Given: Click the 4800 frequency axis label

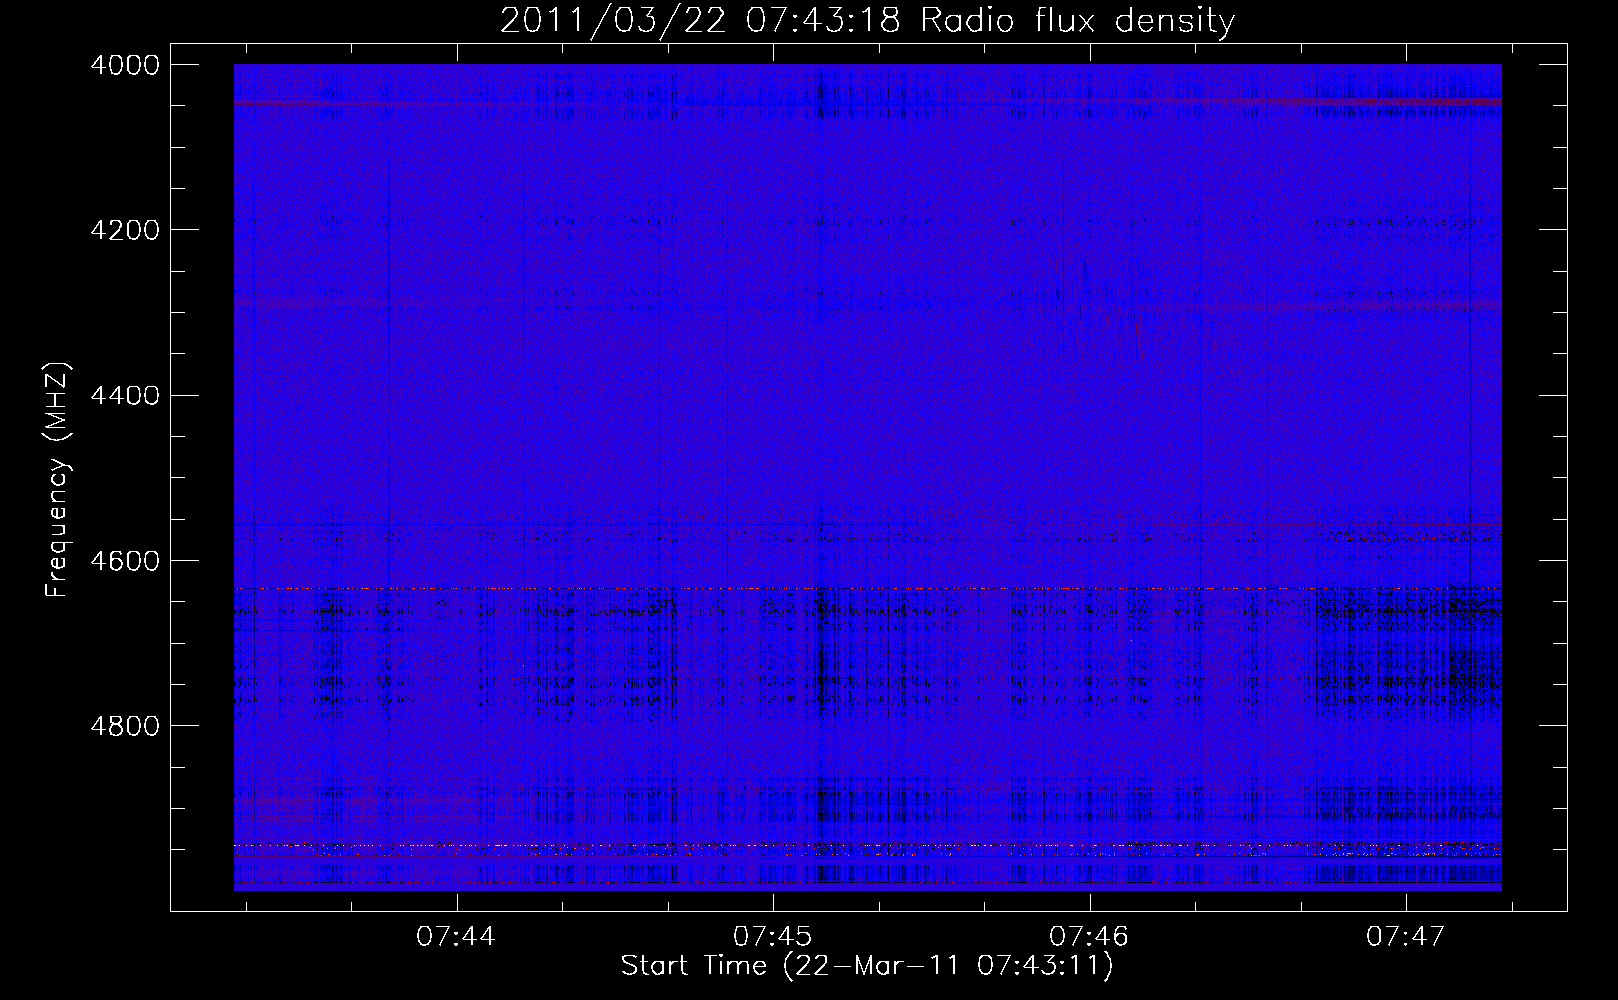Looking at the screenshot, I should coord(125,726).
